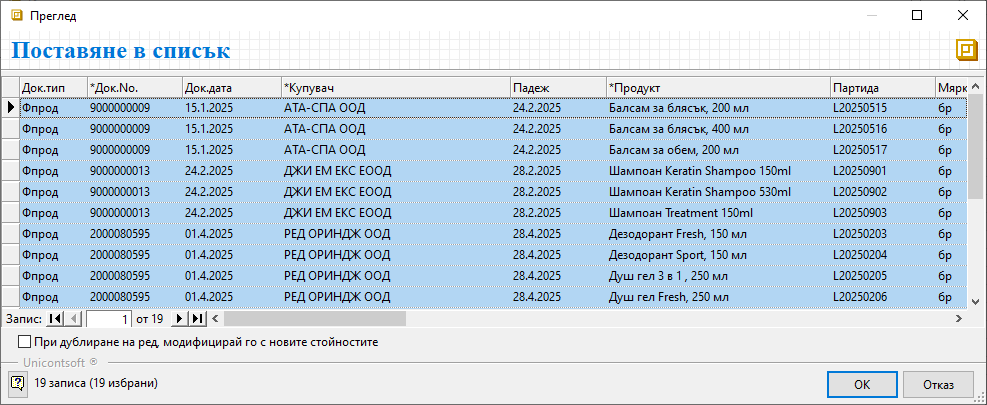987x405 pixels.
Task: Go to next record in navigator
Action: click(x=180, y=319)
